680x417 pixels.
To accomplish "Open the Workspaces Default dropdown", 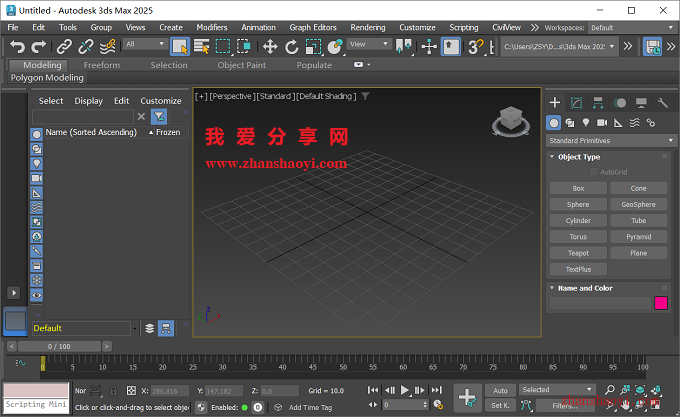I will 632,28.
